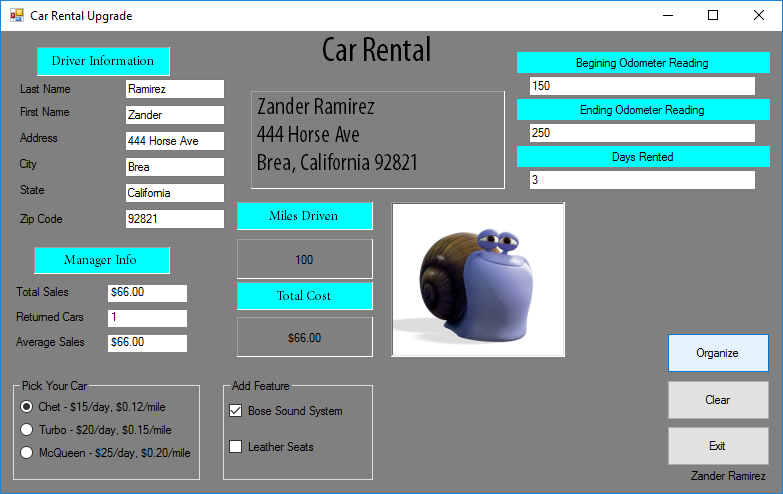Click the Manager Info header label
The height and width of the screenshot is (494, 783).
coord(102,260)
